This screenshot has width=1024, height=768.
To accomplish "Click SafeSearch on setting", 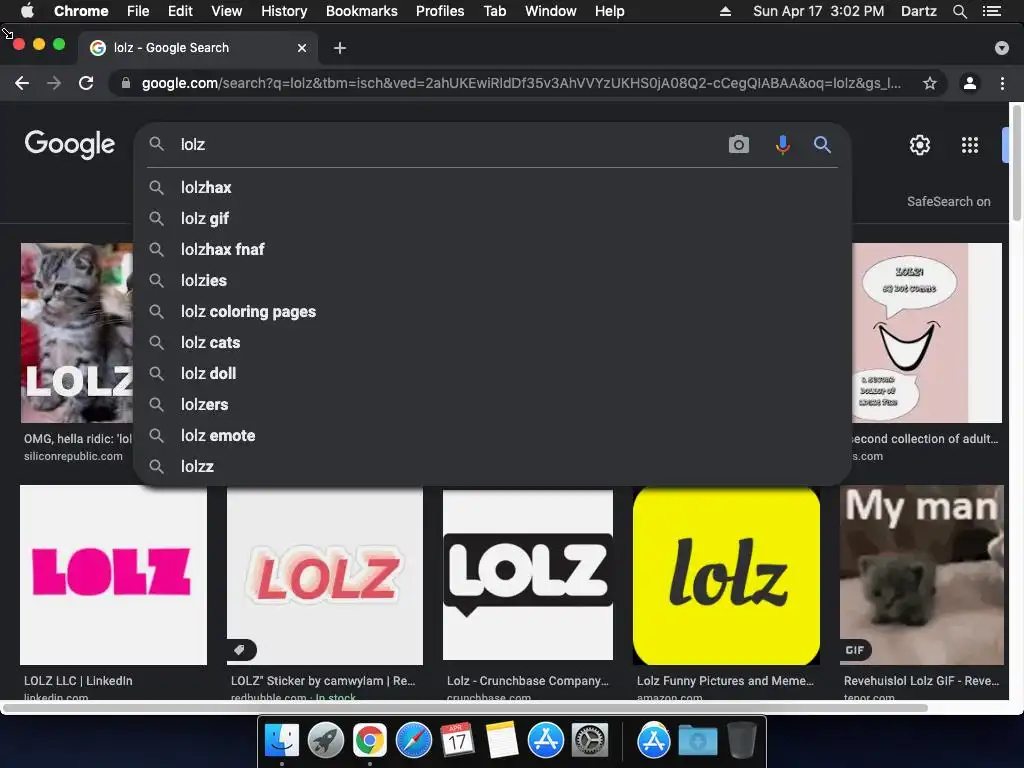I will point(948,201).
